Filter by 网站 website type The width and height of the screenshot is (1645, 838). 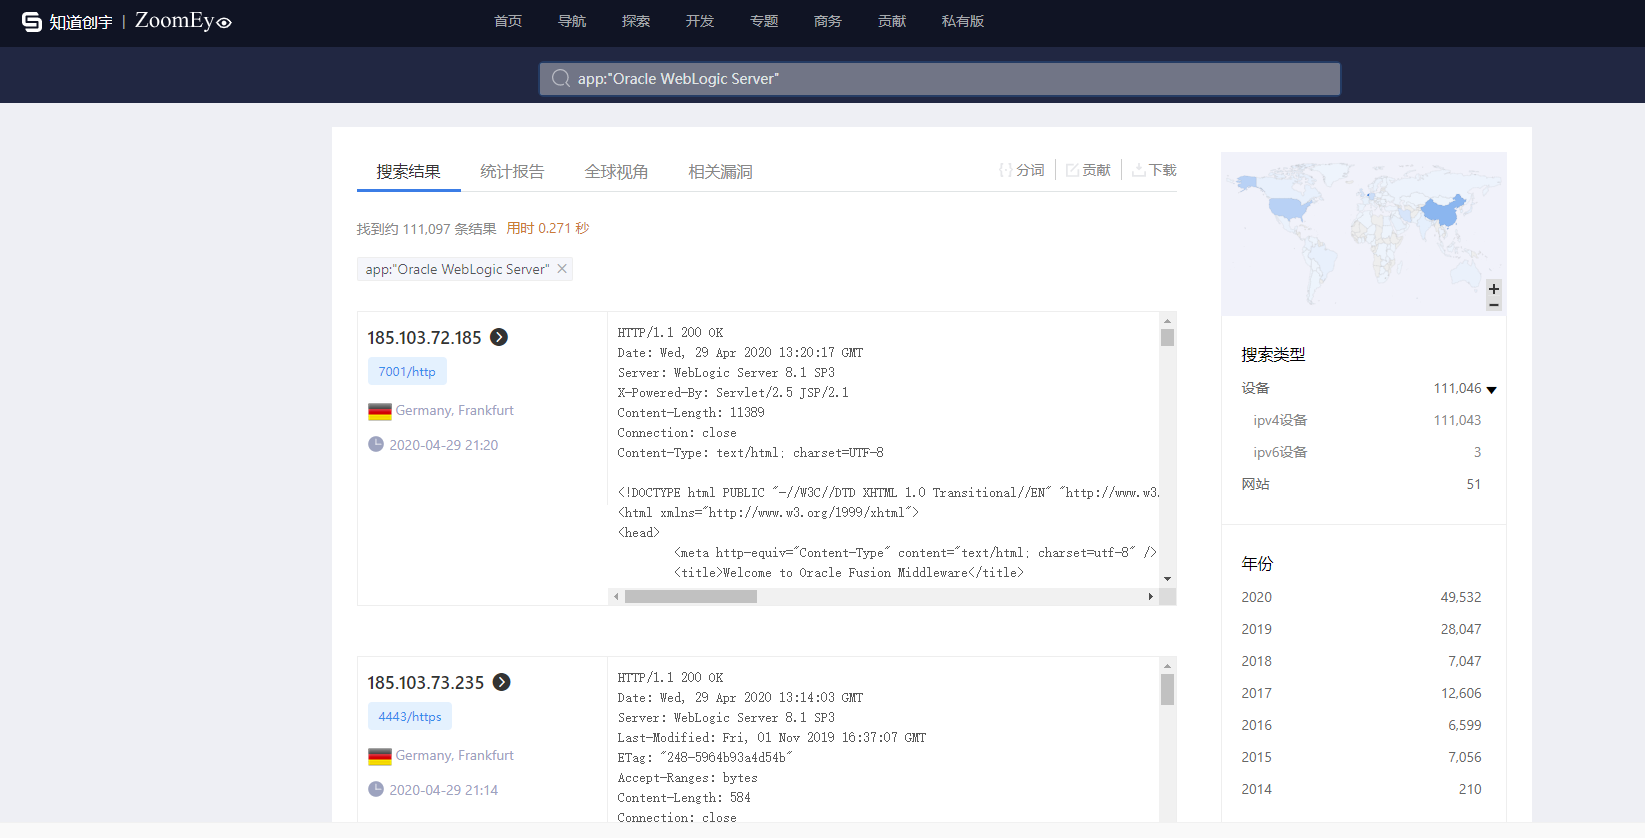pos(1256,484)
